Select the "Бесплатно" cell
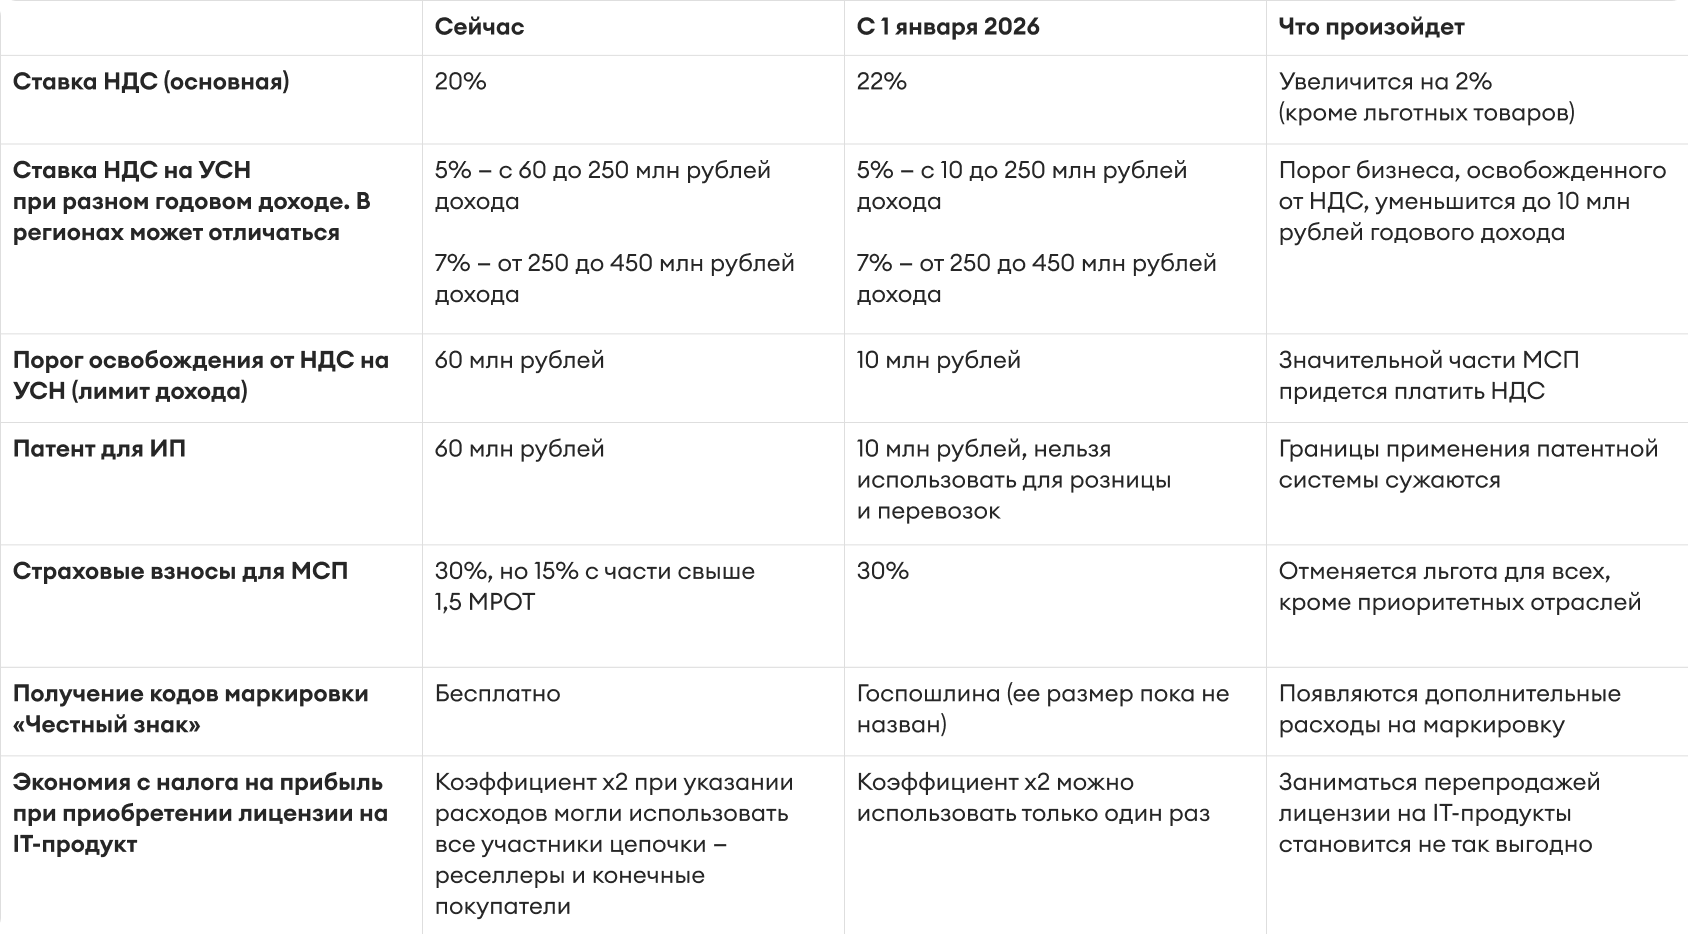The image size is (1688, 934). [497, 694]
